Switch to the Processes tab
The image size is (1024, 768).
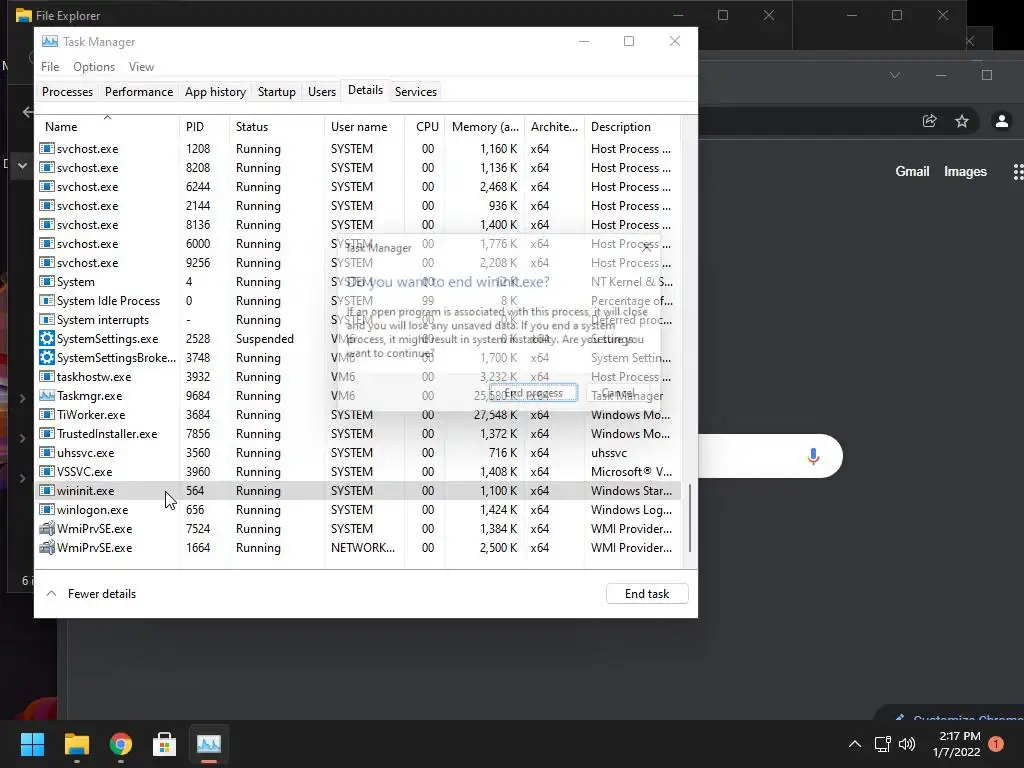coord(67,91)
